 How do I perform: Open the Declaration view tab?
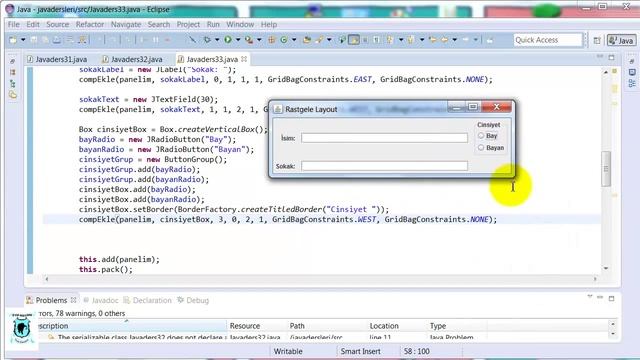click(148, 300)
